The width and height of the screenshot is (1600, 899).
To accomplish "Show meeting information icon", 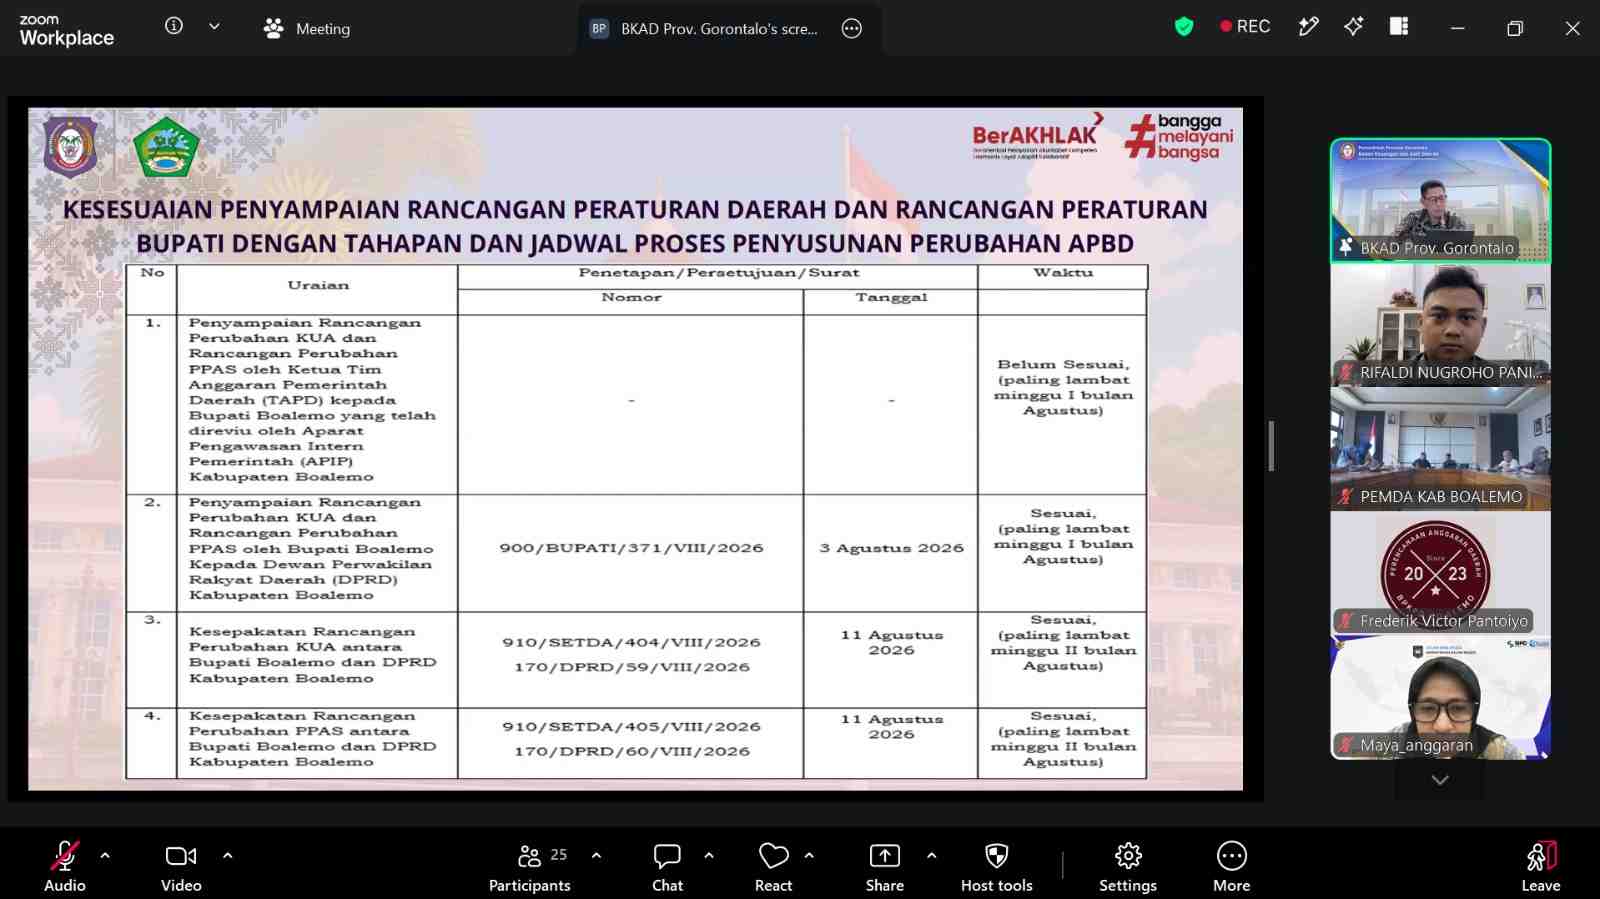I will pos(174,27).
